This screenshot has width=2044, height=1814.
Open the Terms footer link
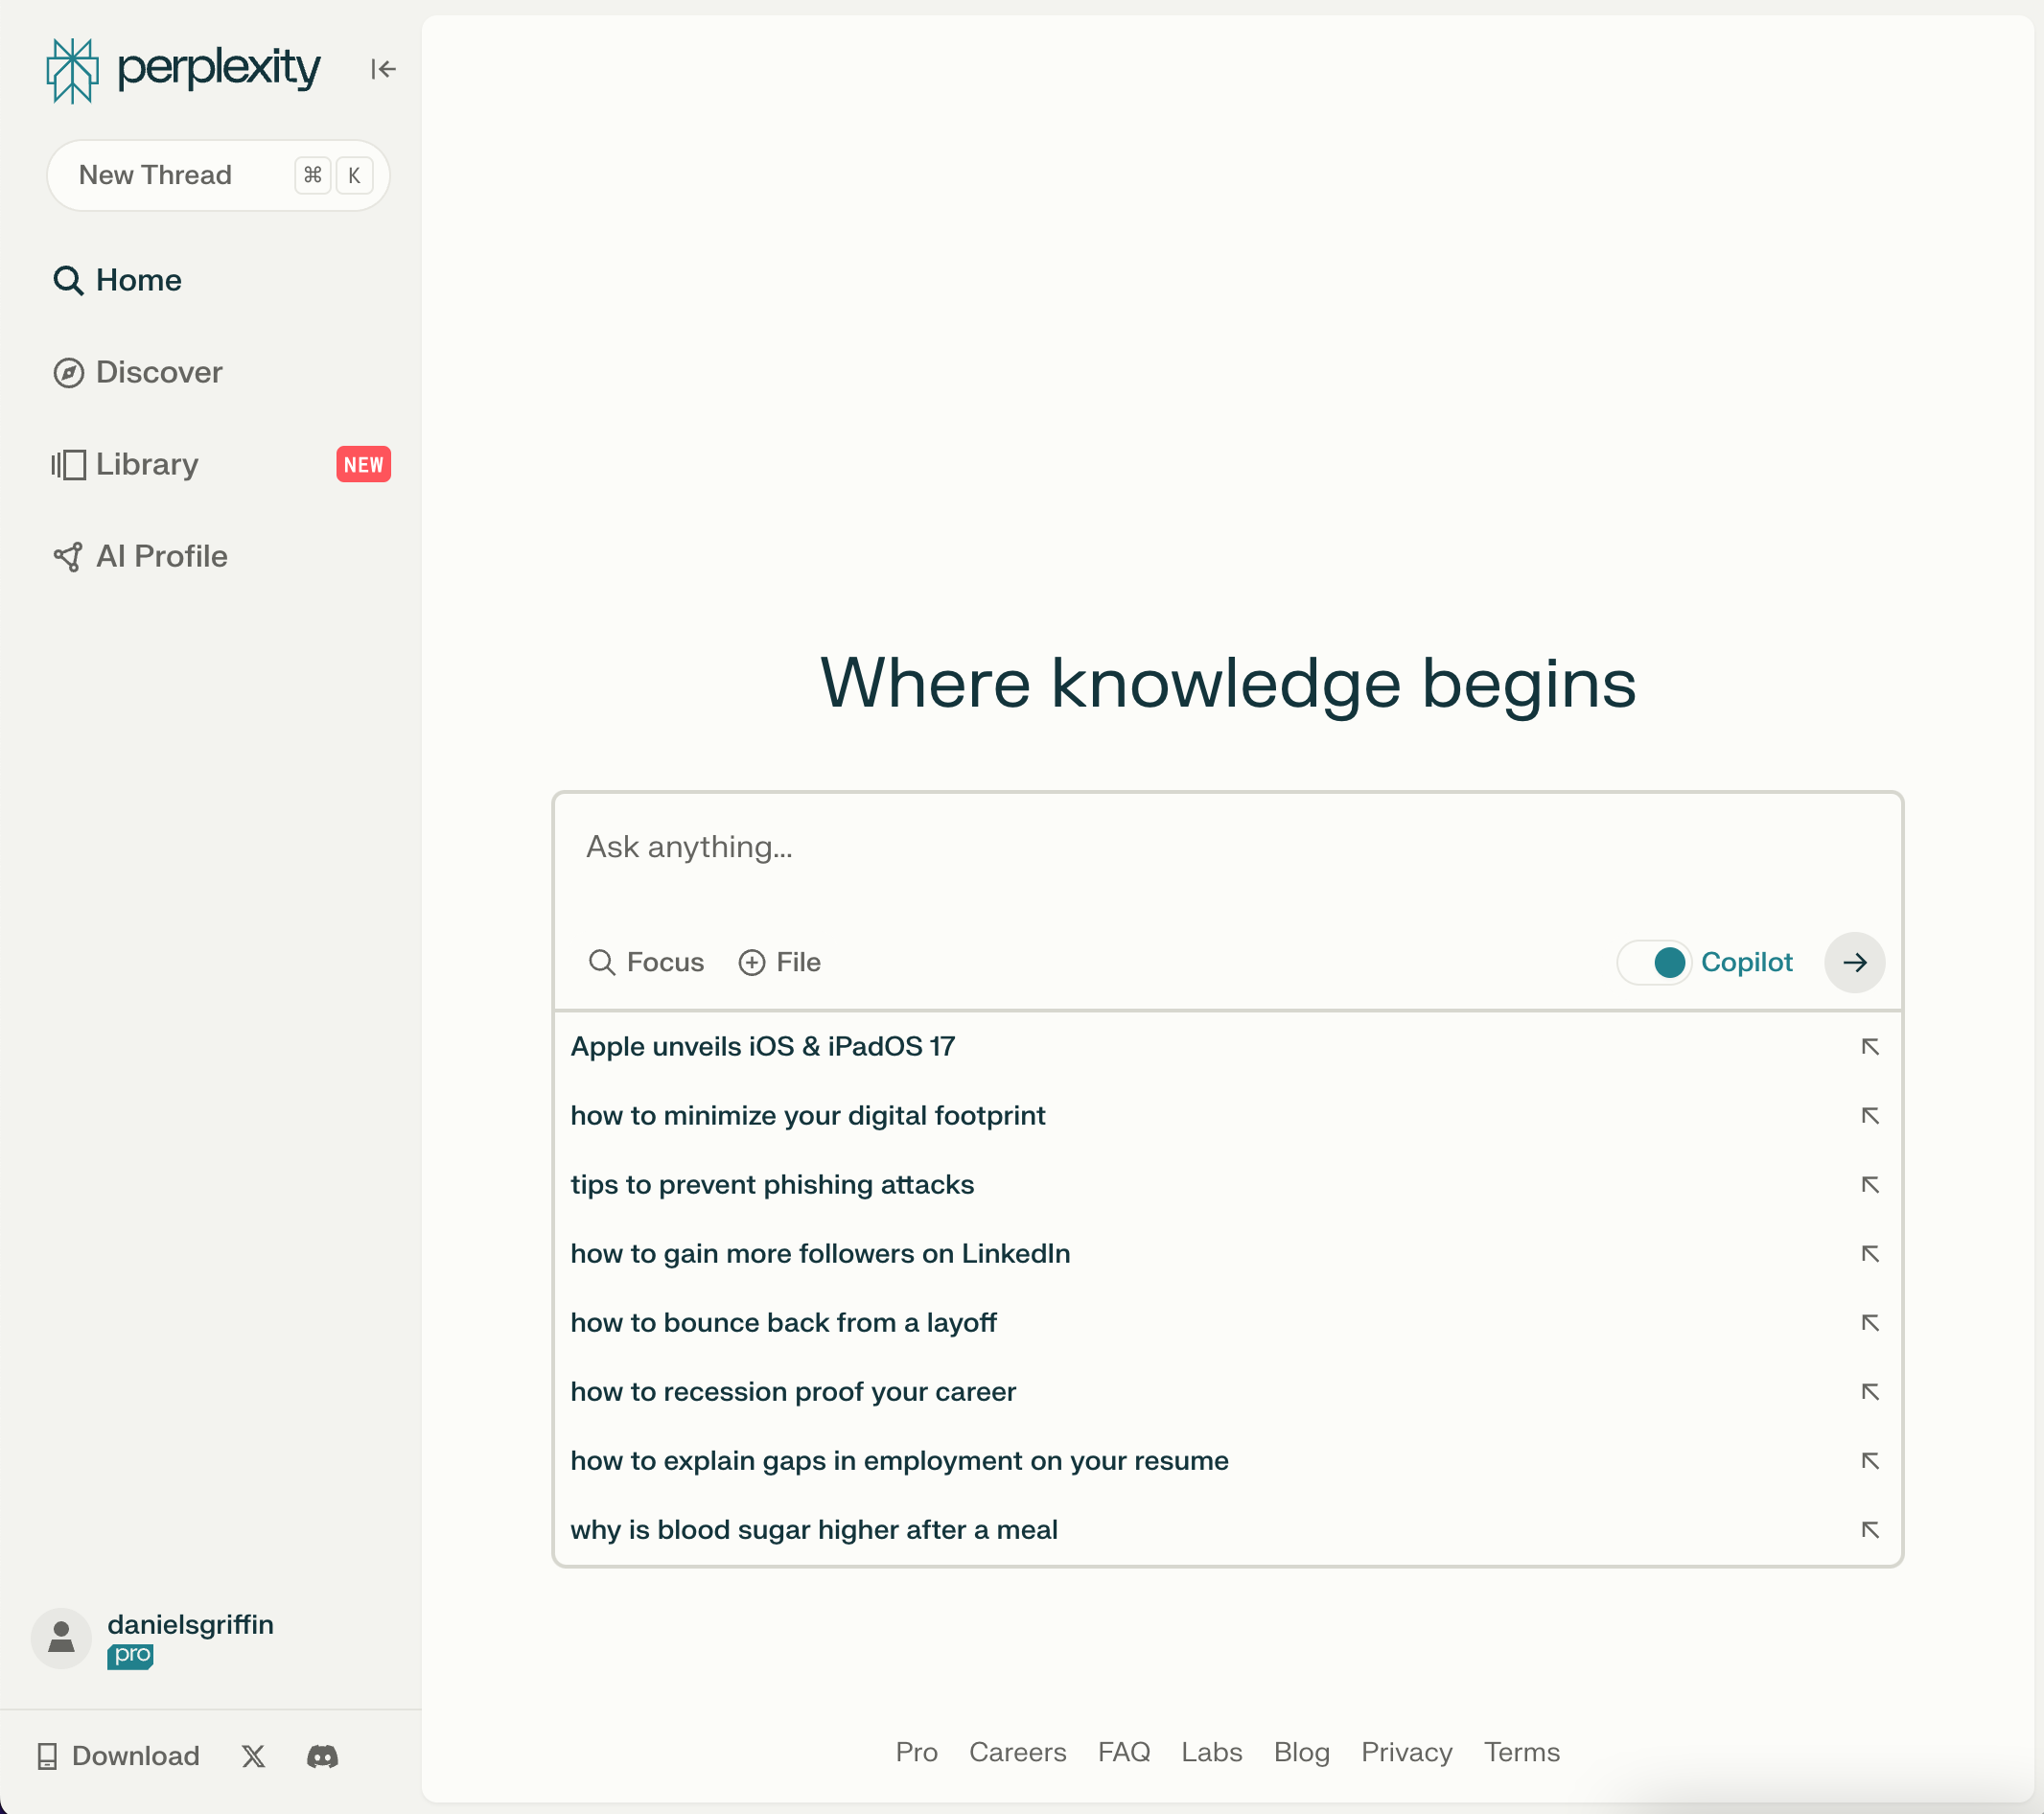pos(1522,1752)
